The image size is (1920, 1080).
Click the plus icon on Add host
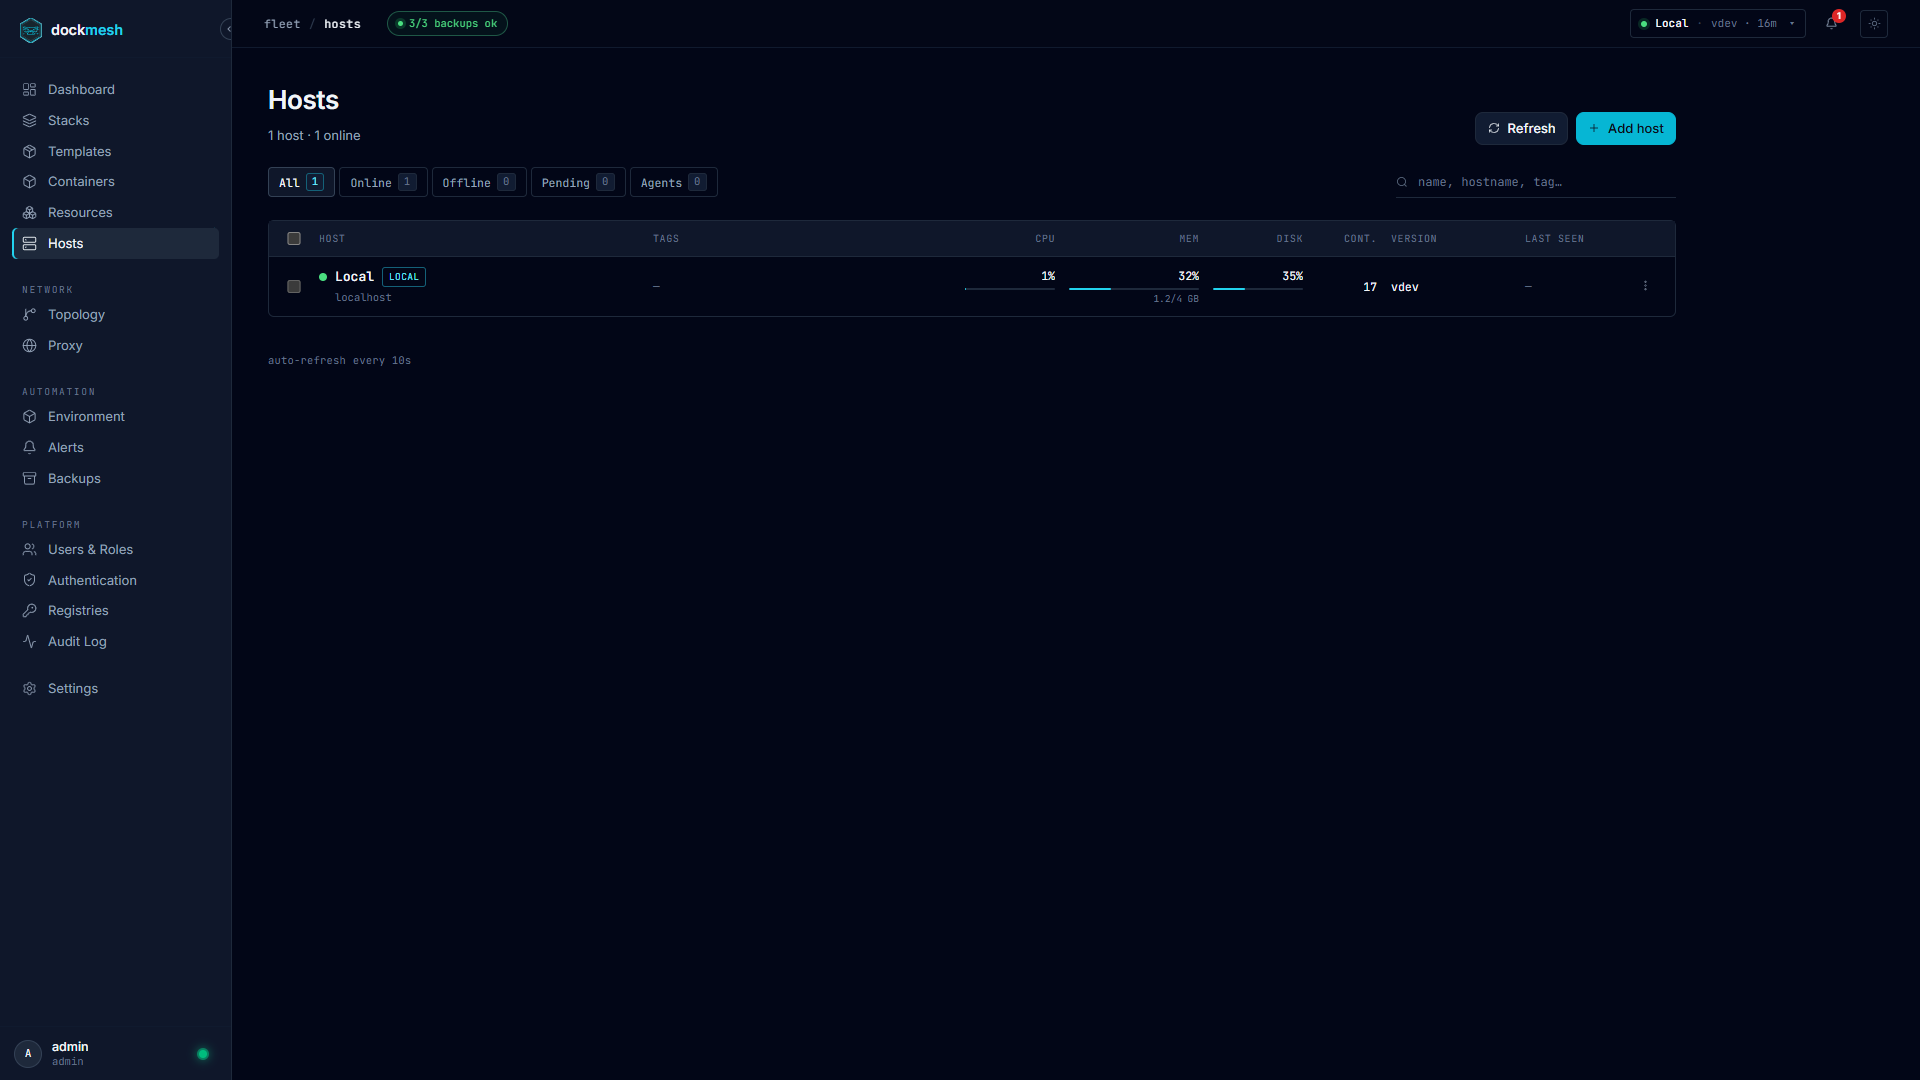click(x=1594, y=128)
